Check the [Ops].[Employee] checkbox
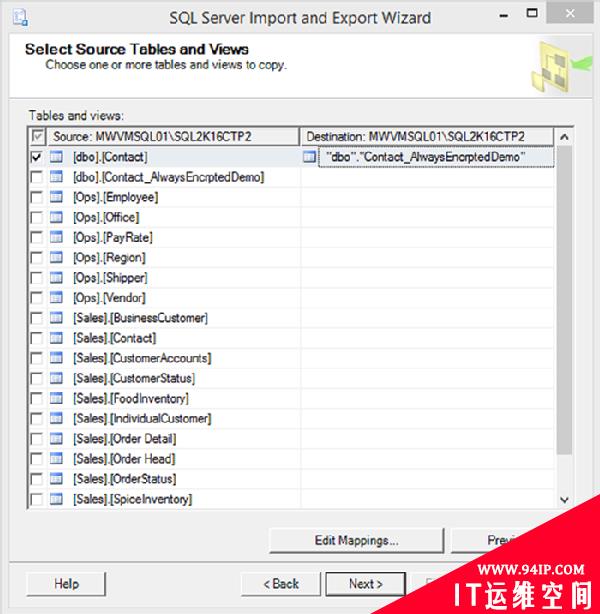Image resolution: width=600 pixels, height=614 pixels. pyautogui.click(x=37, y=197)
